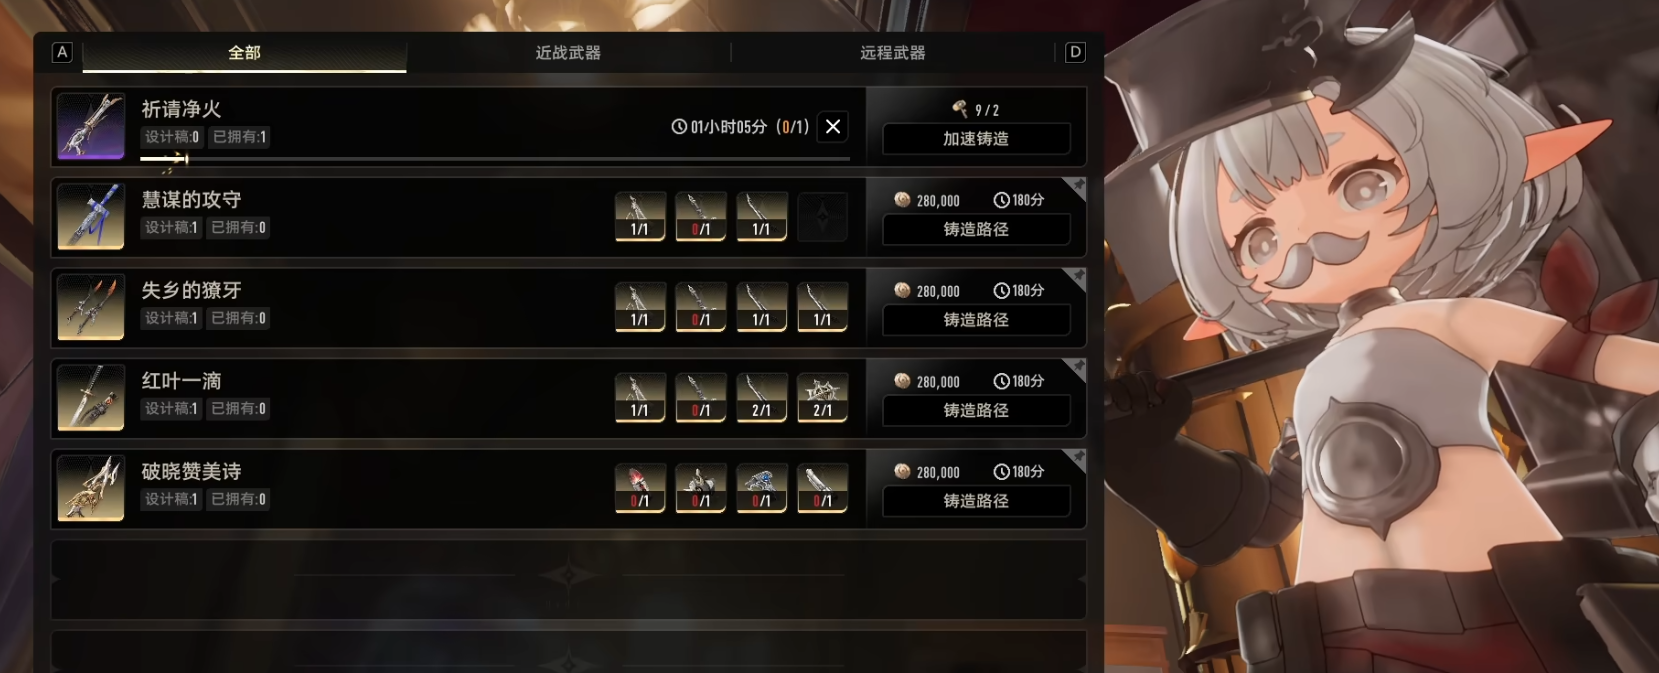Toggle pin on 失乡的獠牙 row

(1076, 277)
